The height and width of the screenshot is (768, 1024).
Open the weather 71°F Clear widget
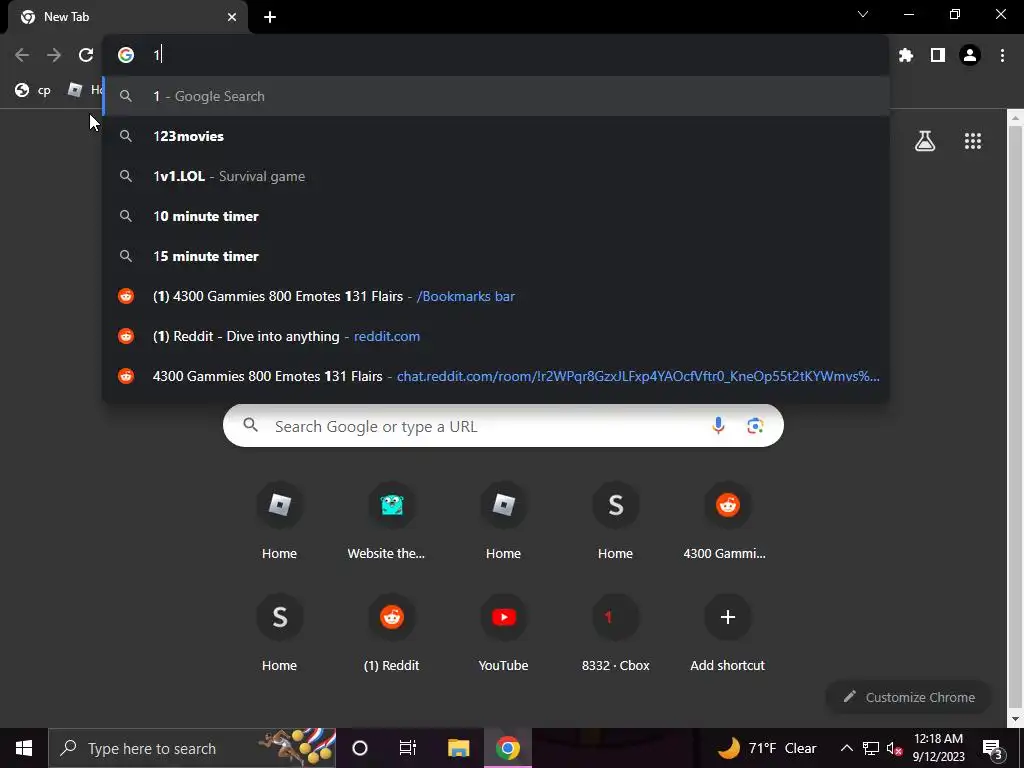click(x=767, y=748)
